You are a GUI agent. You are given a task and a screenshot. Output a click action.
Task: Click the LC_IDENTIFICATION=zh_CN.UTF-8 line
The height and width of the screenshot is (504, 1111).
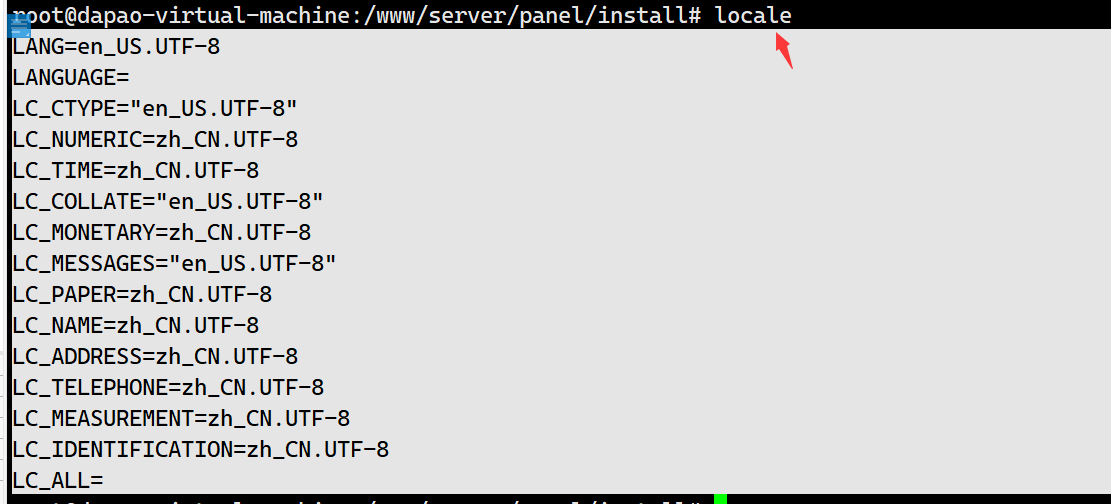[201, 449]
